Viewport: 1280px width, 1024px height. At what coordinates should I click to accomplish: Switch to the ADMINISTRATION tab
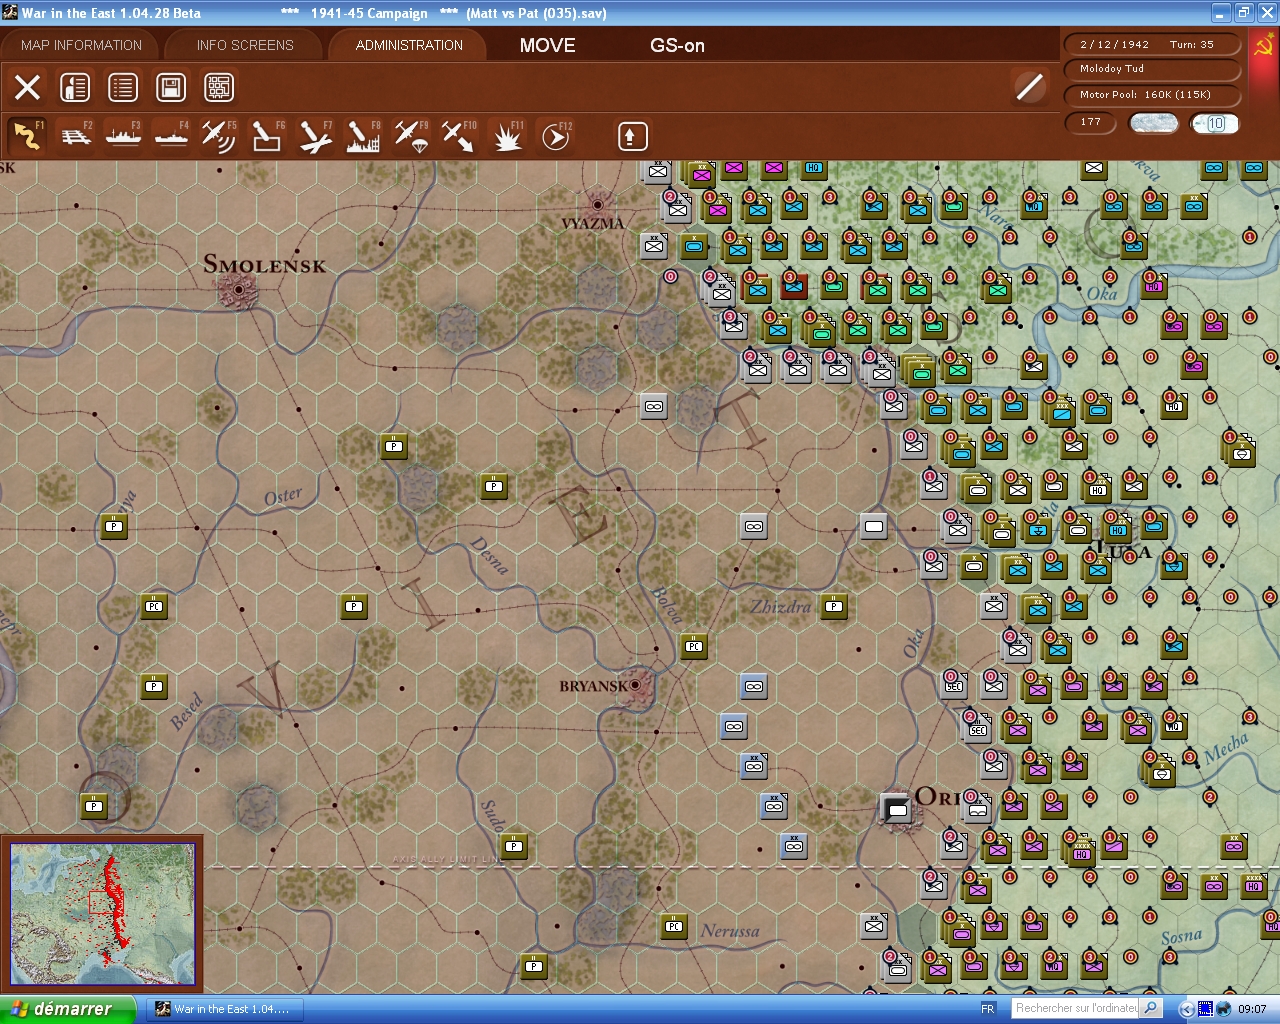(x=409, y=45)
